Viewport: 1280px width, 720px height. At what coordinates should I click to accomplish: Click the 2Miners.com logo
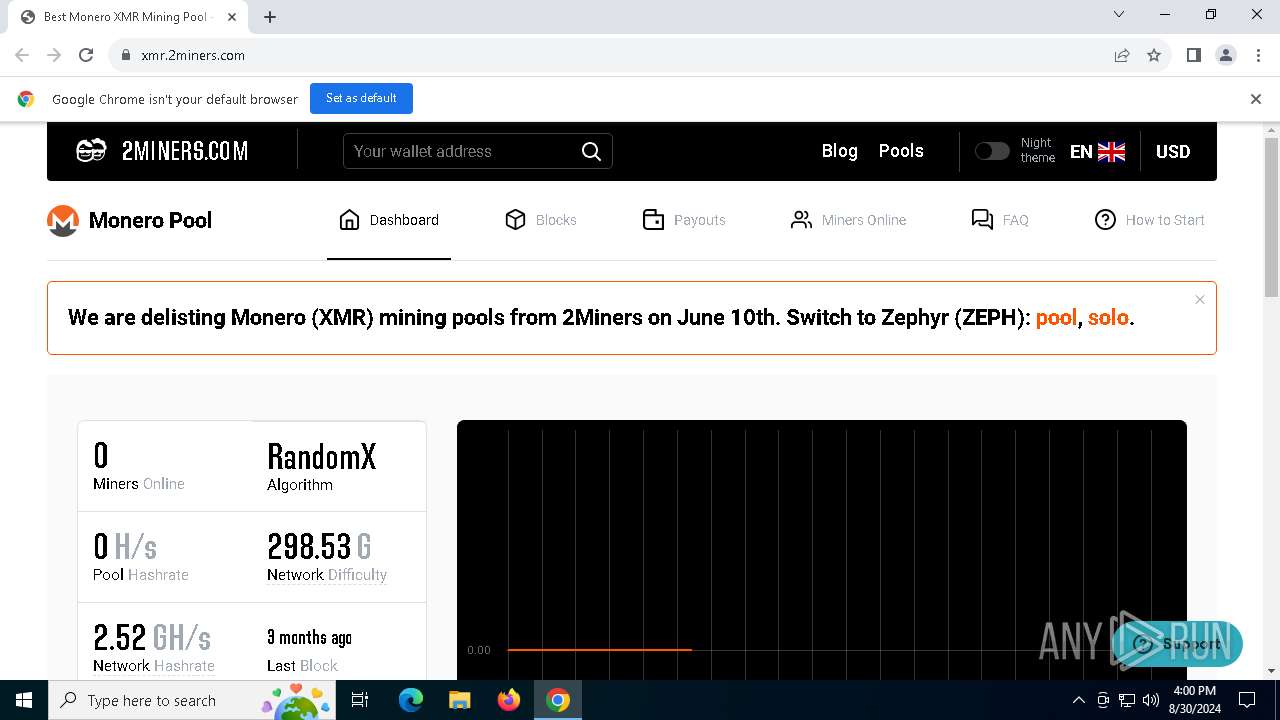point(162,151)
